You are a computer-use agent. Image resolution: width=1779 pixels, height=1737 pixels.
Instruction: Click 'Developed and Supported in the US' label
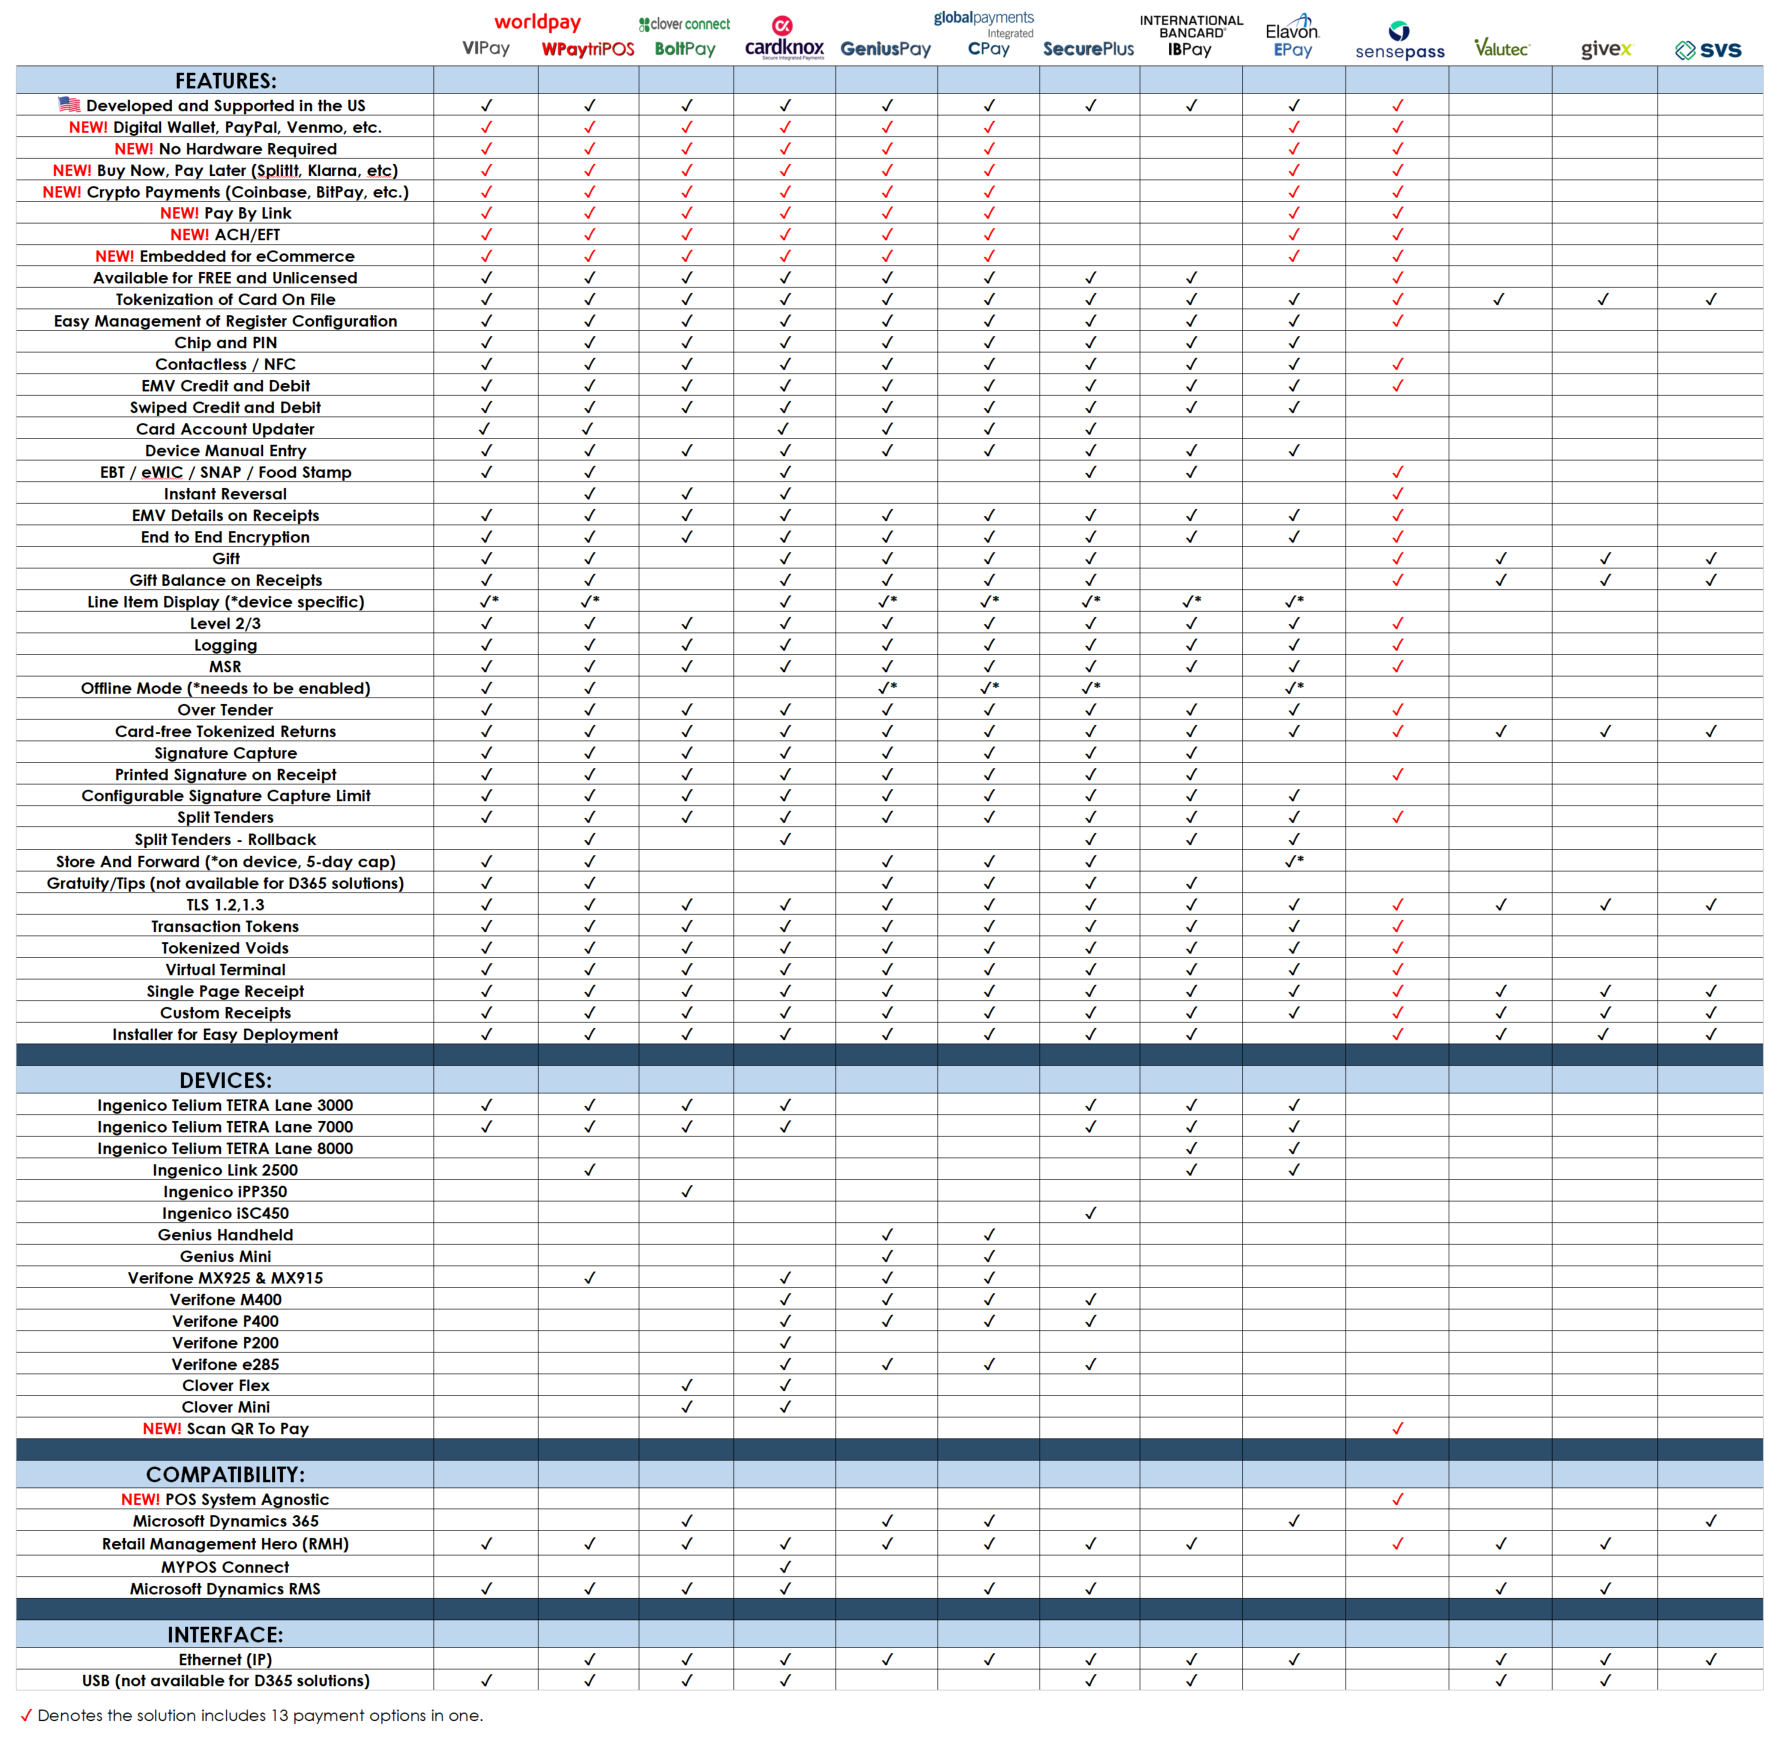[226, 105]
